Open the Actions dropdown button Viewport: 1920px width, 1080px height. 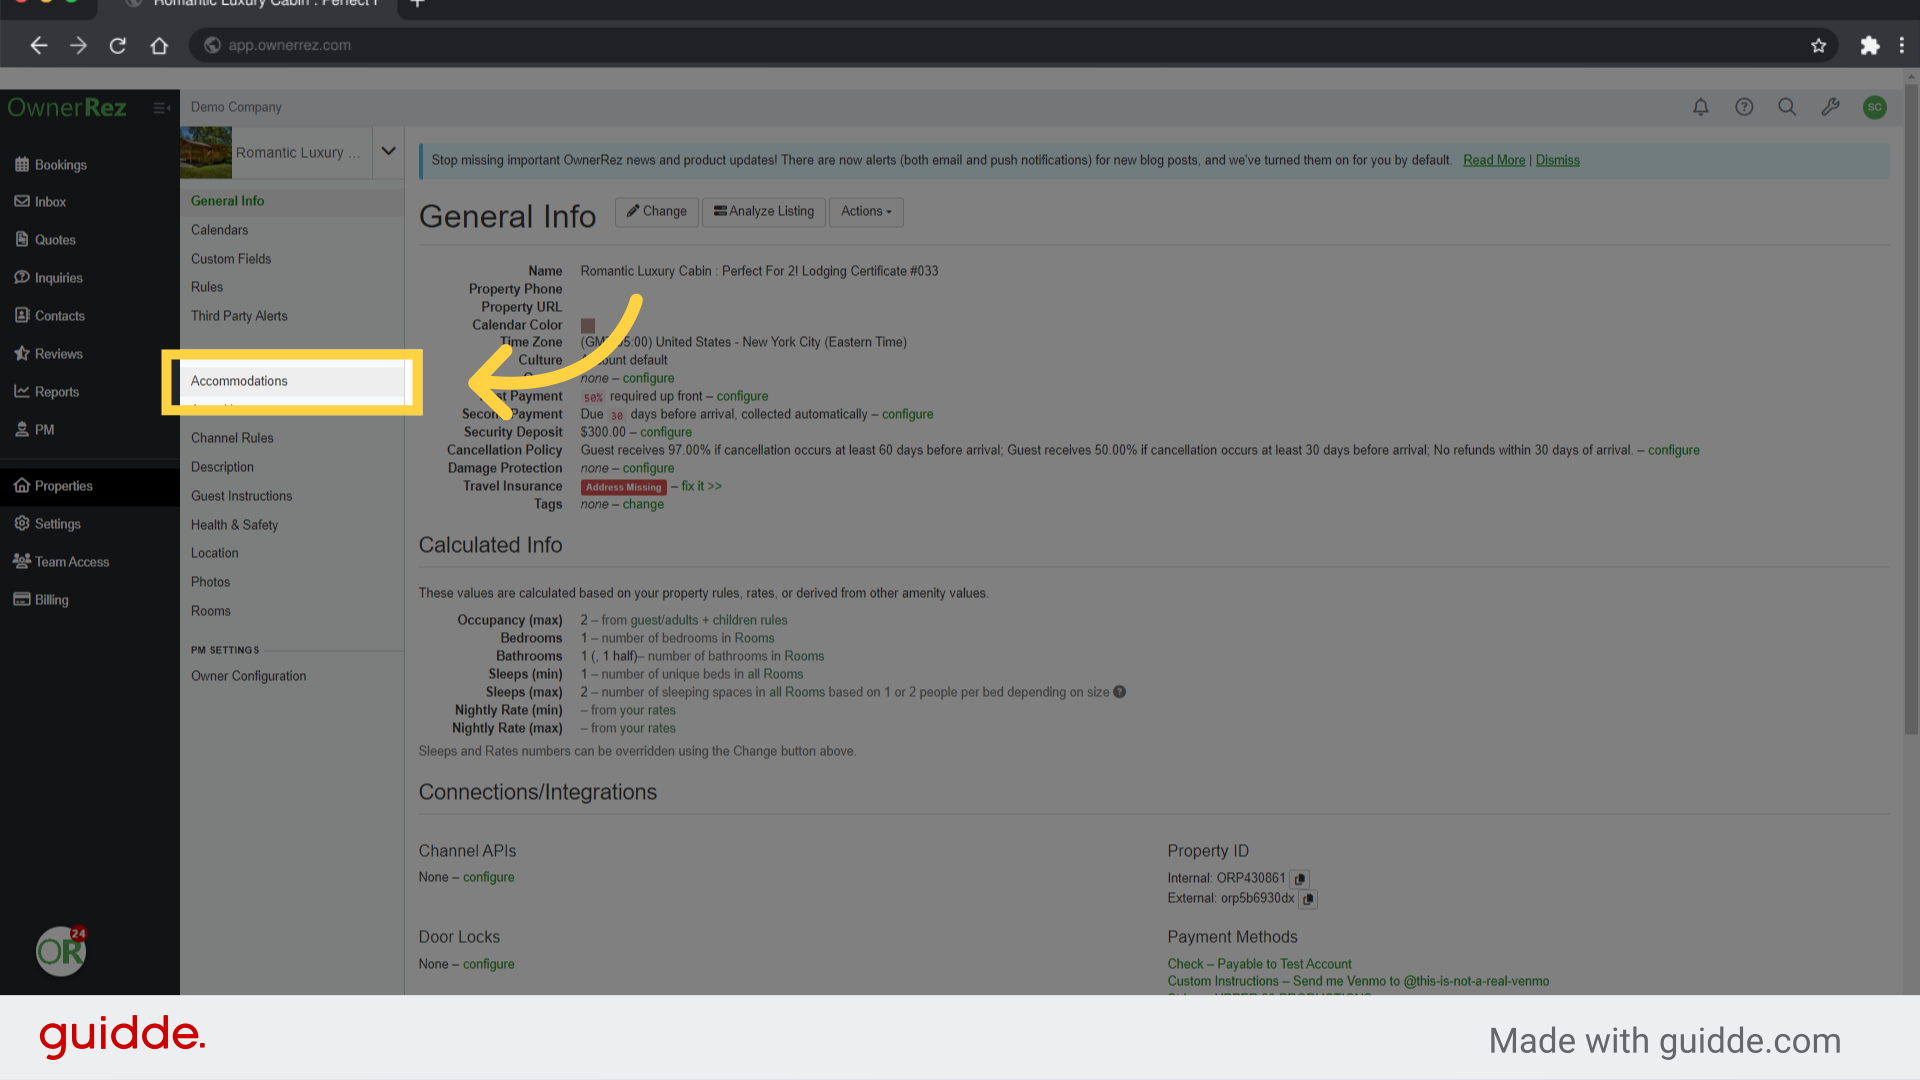click(x=866, y=212)
